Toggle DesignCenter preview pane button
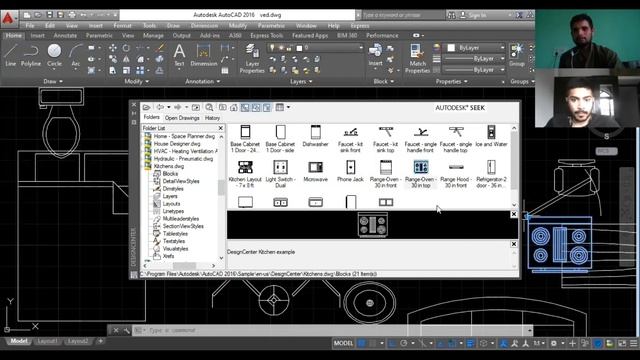640x360 pixels. pyautogui.click(x=256, y=107)
